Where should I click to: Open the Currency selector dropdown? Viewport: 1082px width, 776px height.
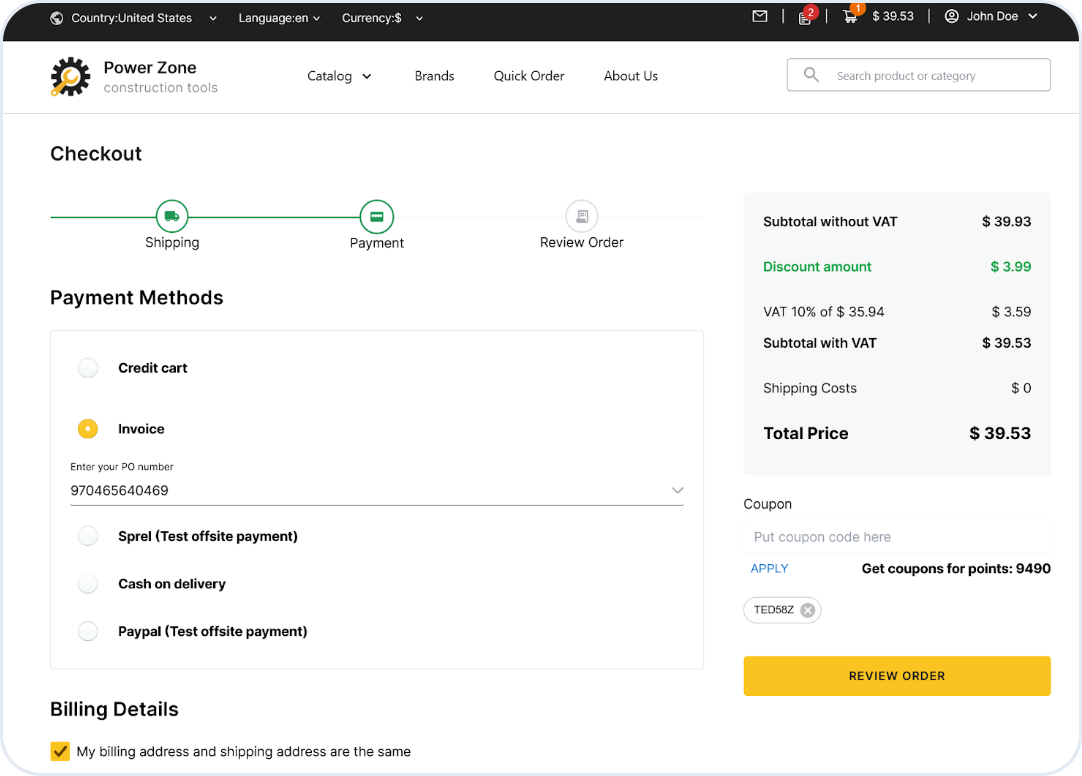382,17
